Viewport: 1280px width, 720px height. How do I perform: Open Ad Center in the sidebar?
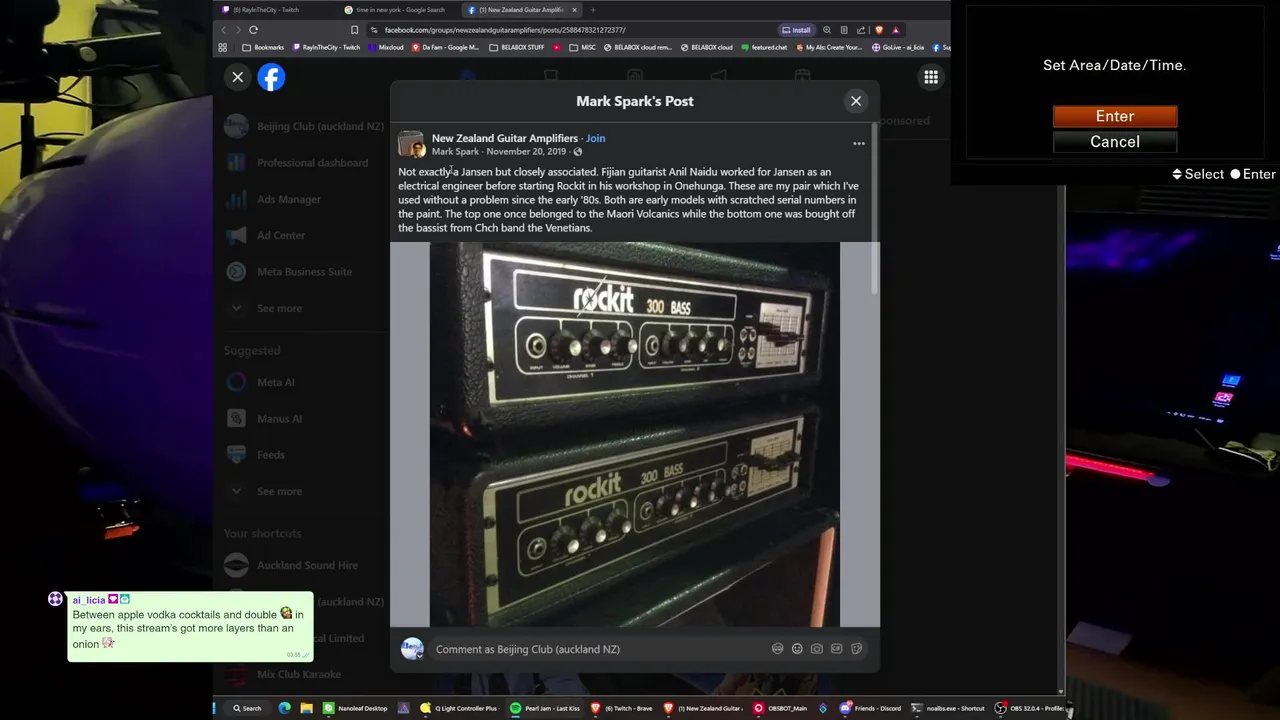coord(281,235)
